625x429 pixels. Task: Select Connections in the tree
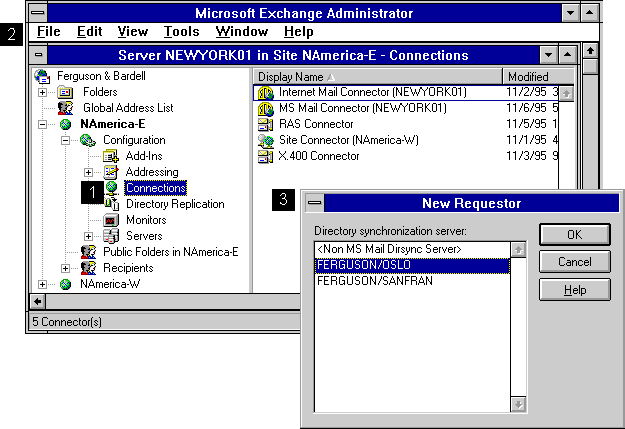156,188
